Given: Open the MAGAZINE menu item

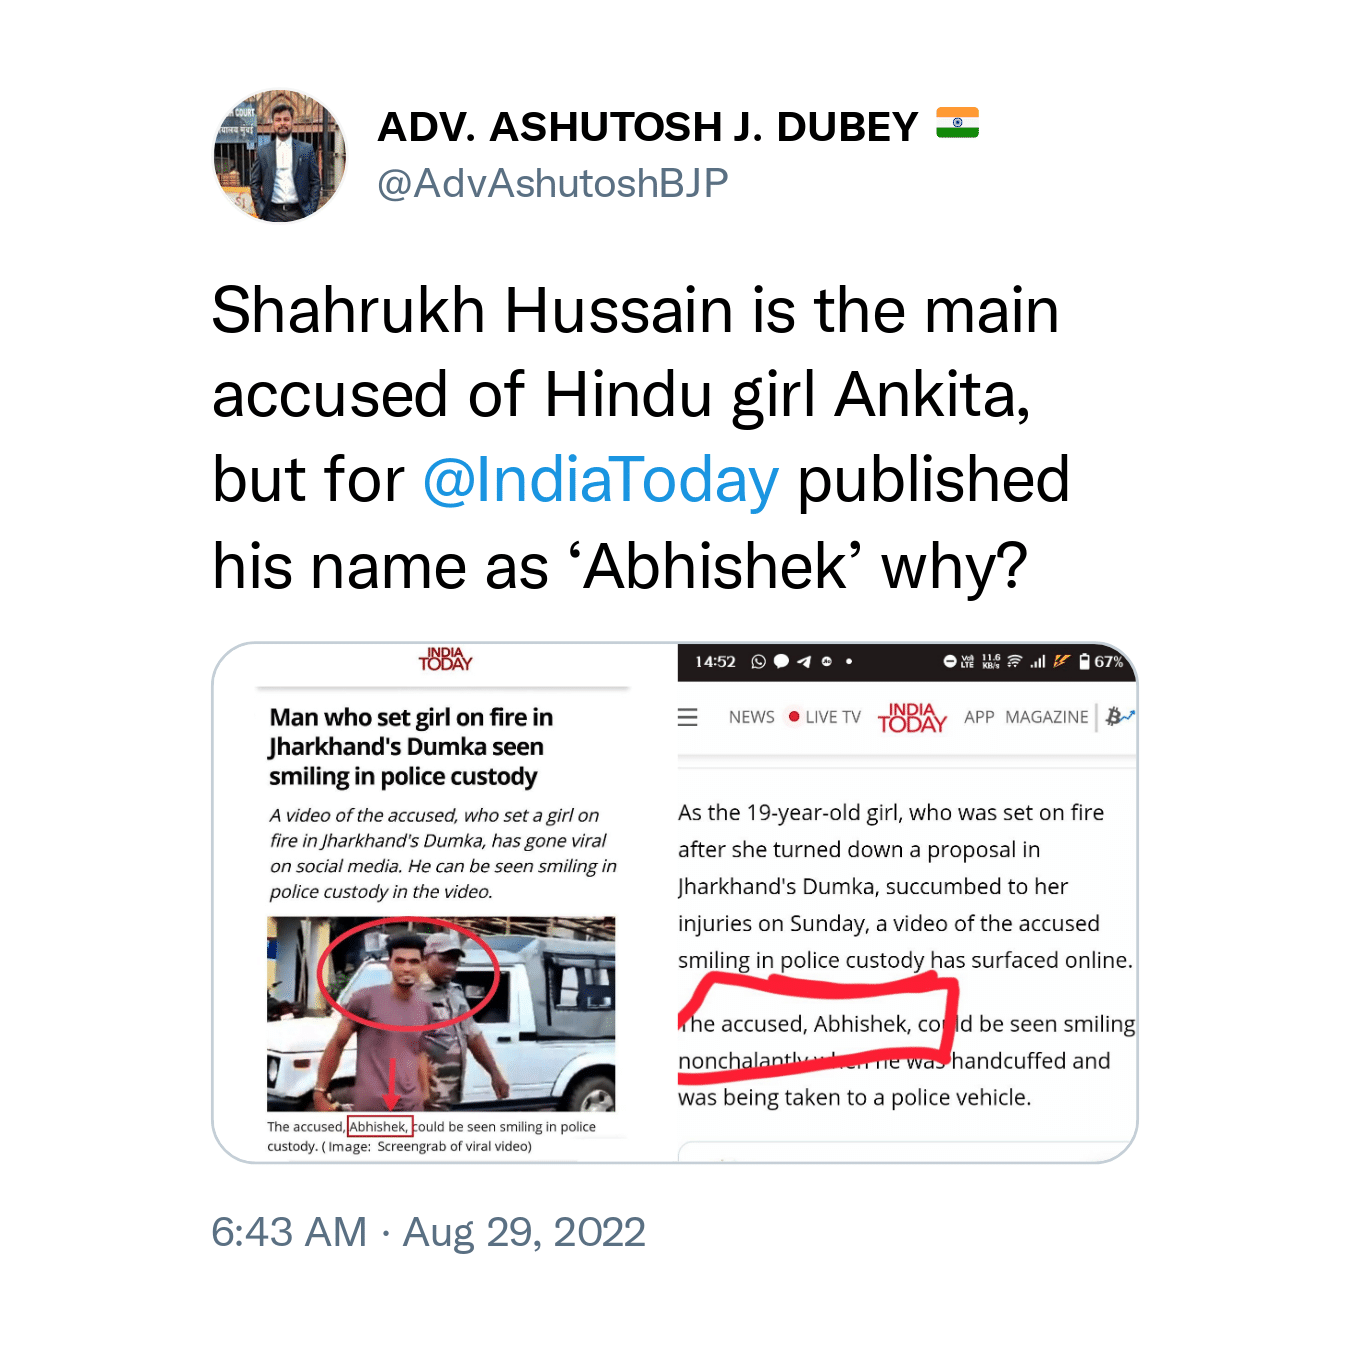Looking at the screenshot, I should 1047,717.
